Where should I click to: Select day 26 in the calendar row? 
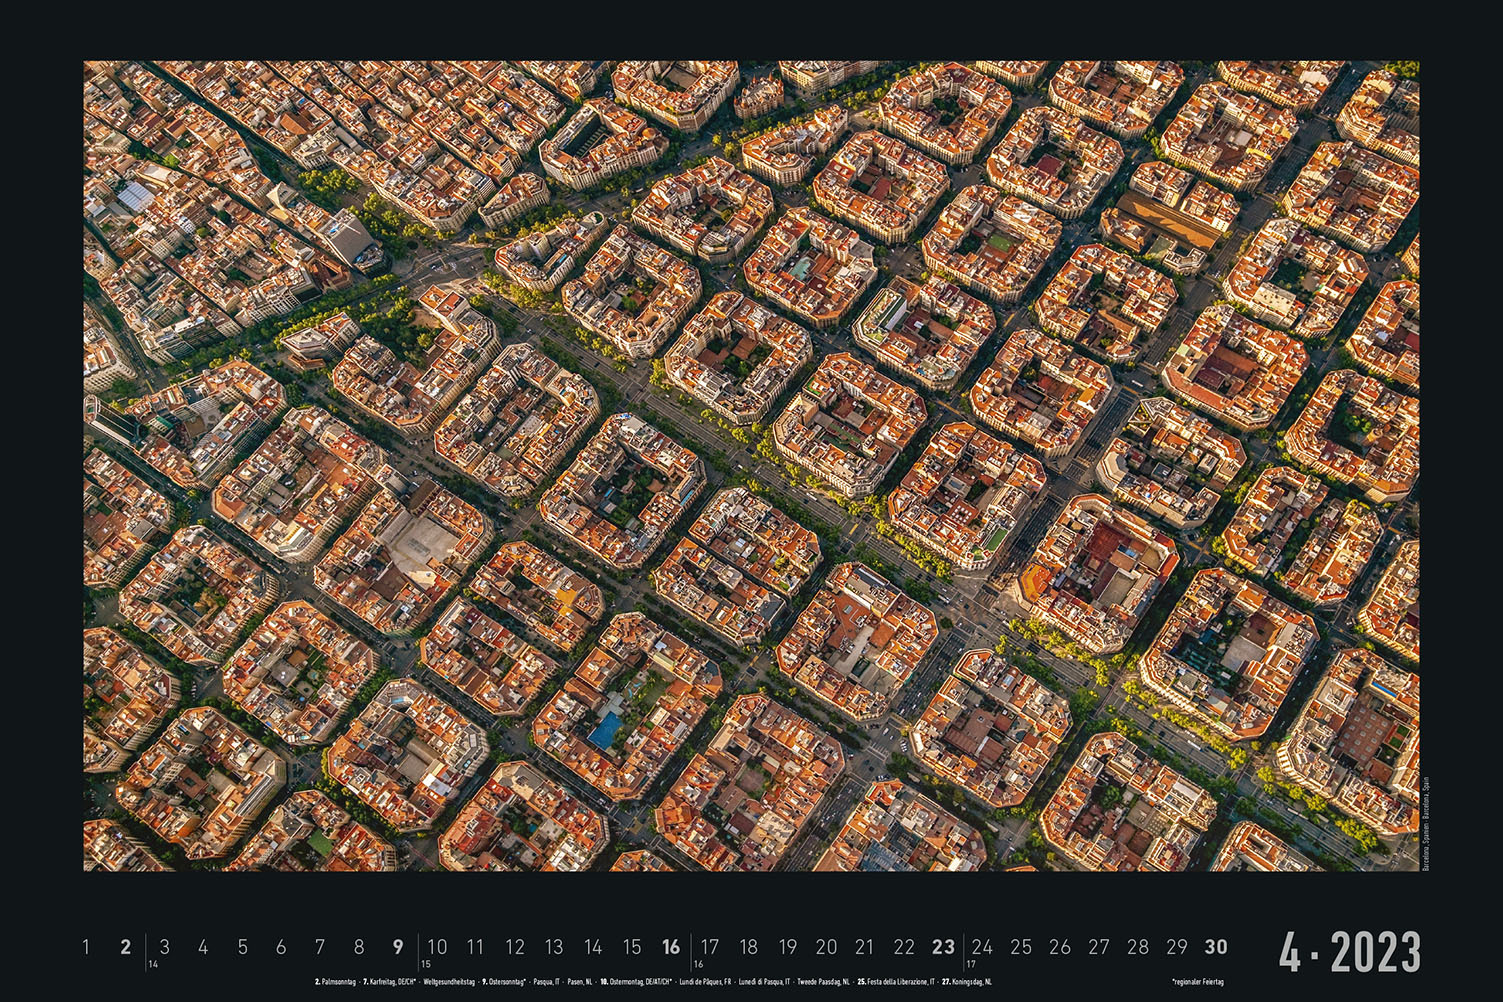coord(1060,946)
